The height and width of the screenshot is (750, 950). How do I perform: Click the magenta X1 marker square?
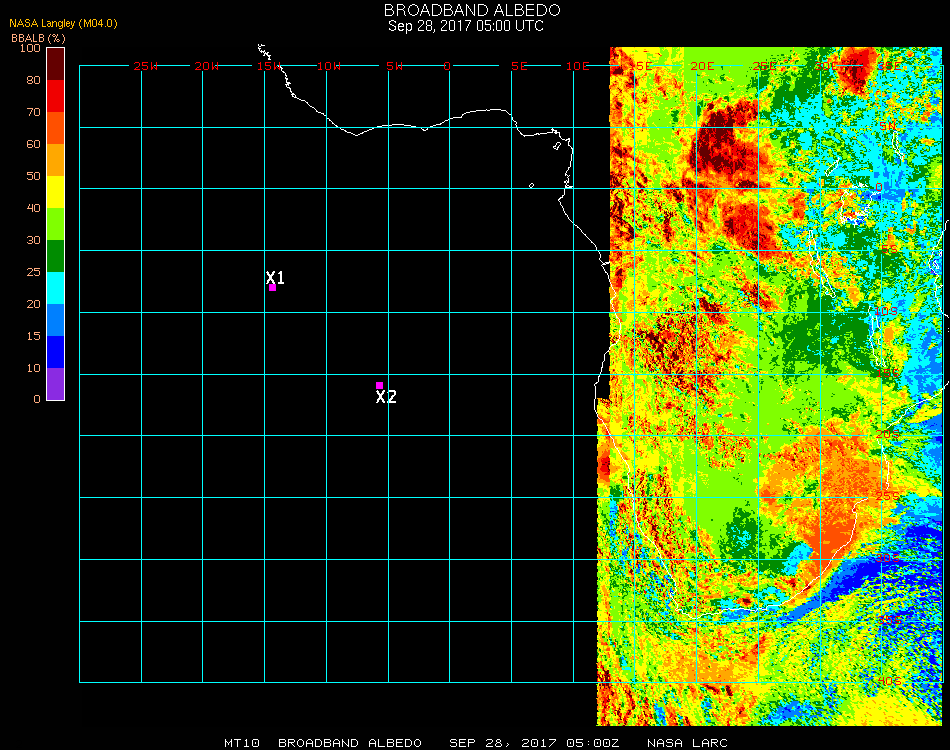pos(272,288)
